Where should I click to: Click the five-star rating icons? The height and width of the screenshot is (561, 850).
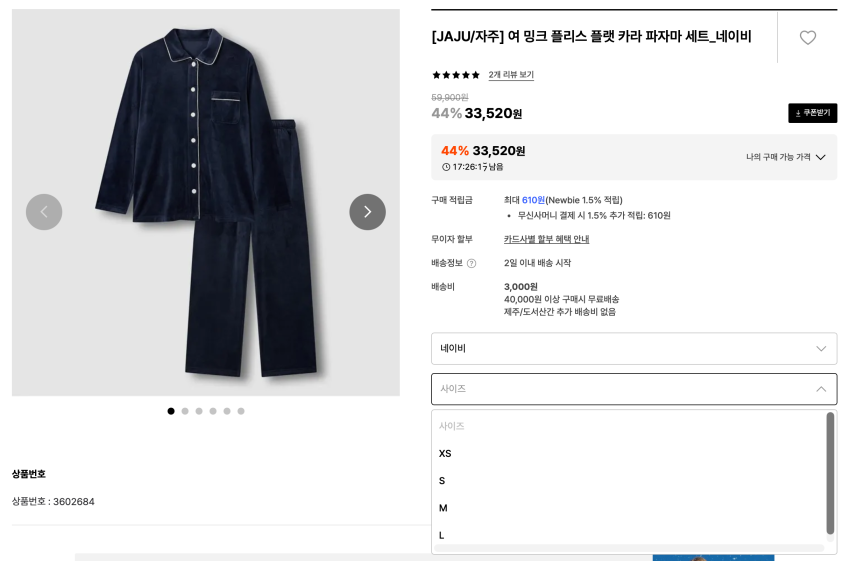click(456, 75)
